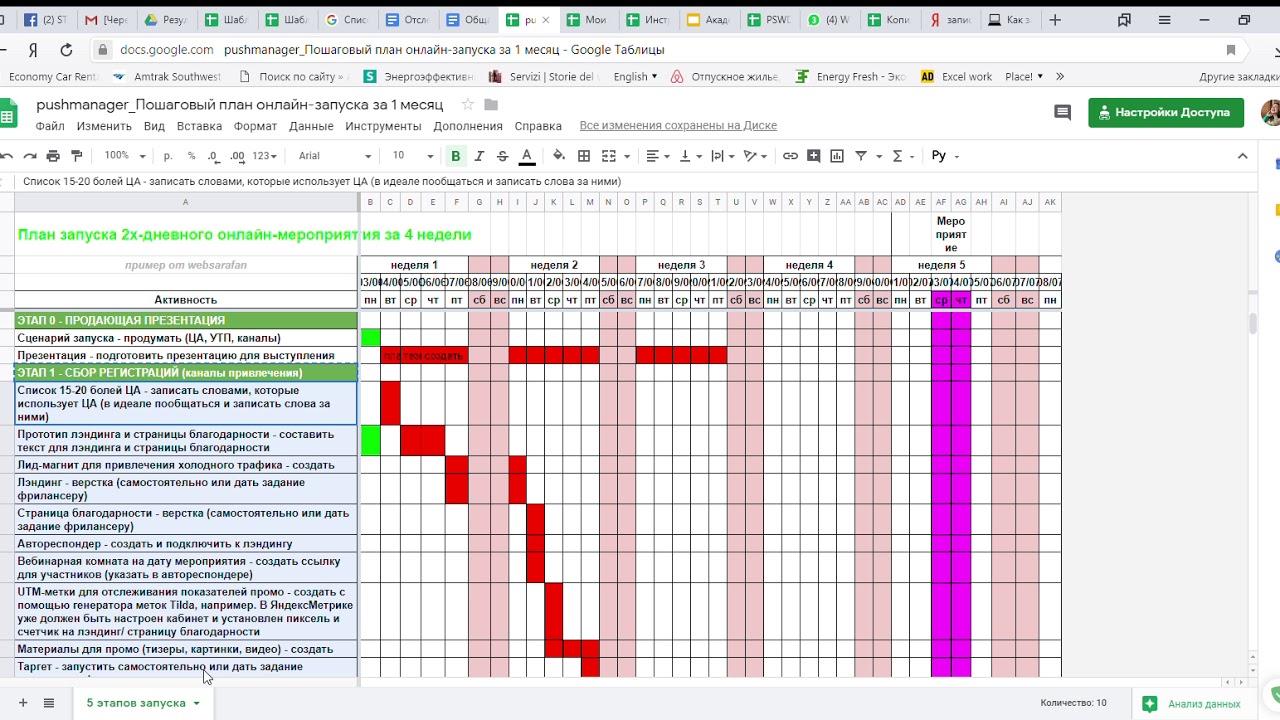1280x720 pixels.
Task: Open the all sheets list icon
Action: 48,703
